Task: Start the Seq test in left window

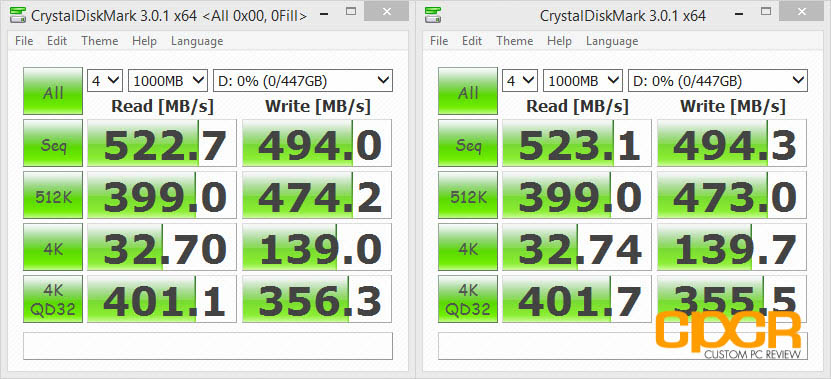Action: point(53,143)
